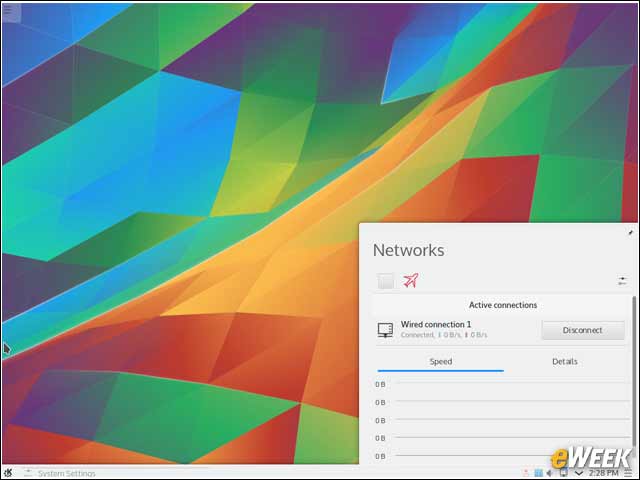640x480 pixels.
Task: Open the panel settings hamburger icon
Action: click(628, 473)
